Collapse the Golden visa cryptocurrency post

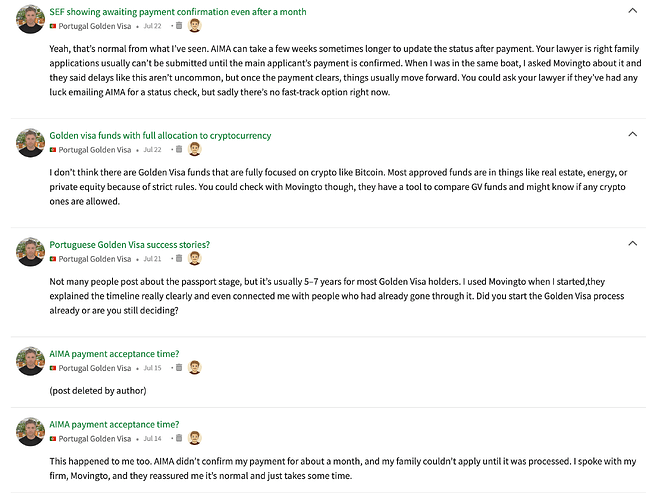631,135
